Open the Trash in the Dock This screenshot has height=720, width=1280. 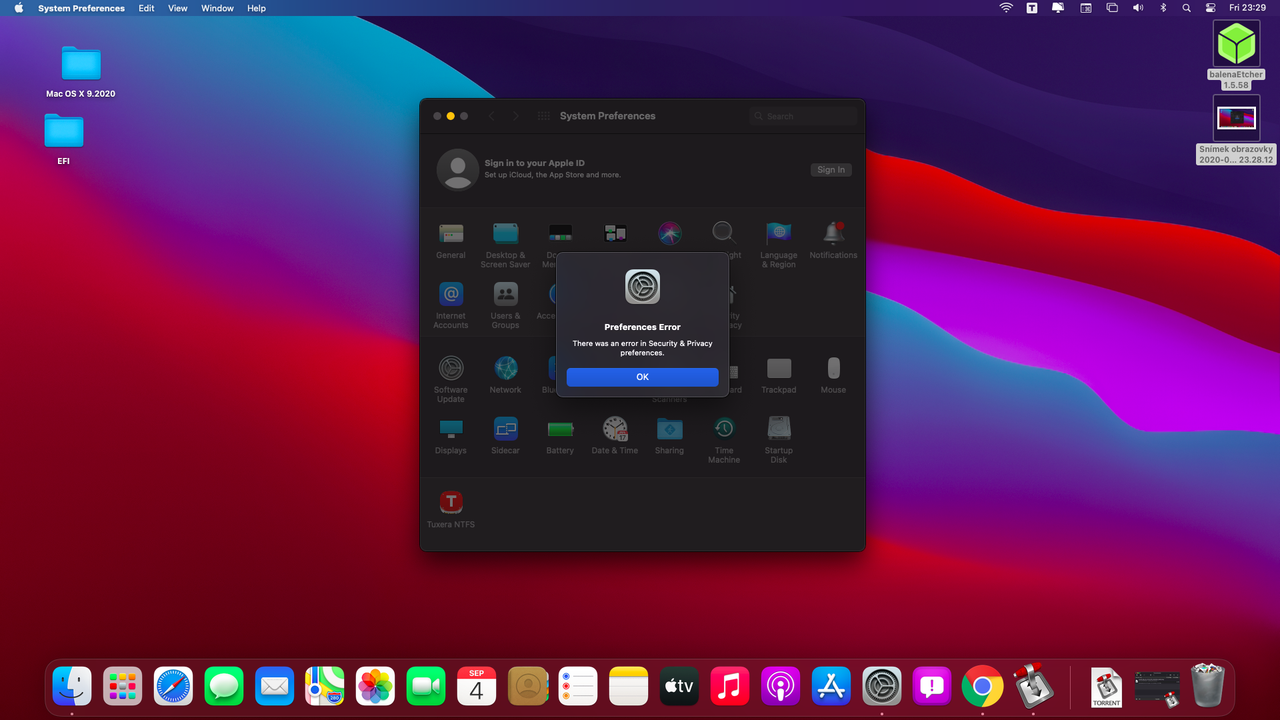1208,686
